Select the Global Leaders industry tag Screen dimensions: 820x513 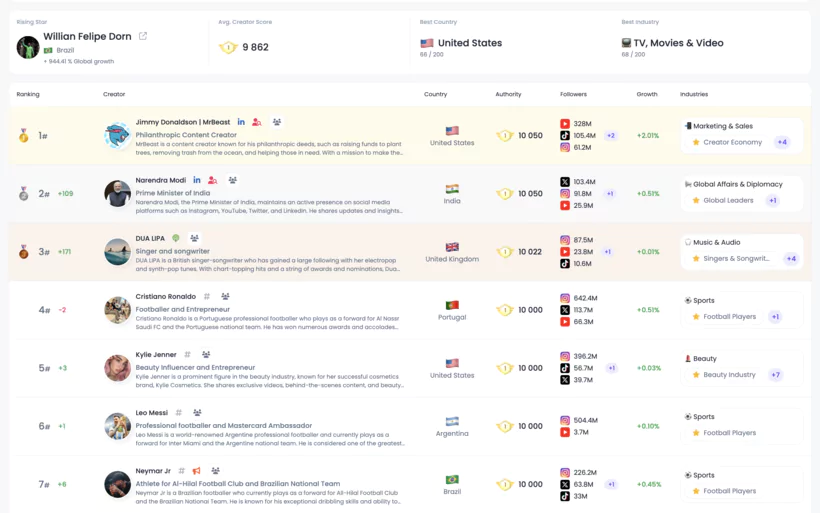click(728, 200)
